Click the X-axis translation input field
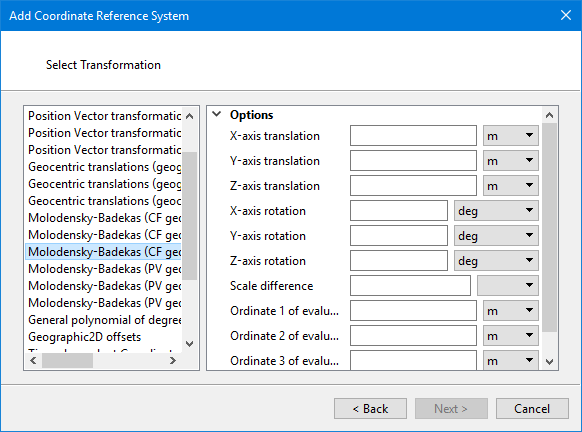Screen dimensions: 582x432 tap(413, 136)
